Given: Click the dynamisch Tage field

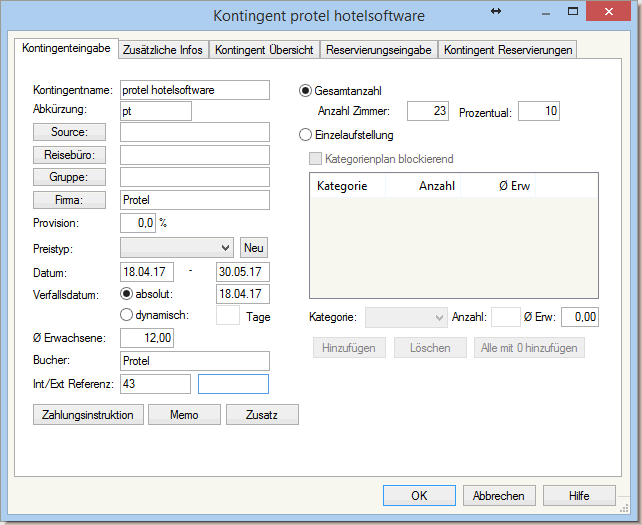Looking at the screenshot, I should point(228,315).
